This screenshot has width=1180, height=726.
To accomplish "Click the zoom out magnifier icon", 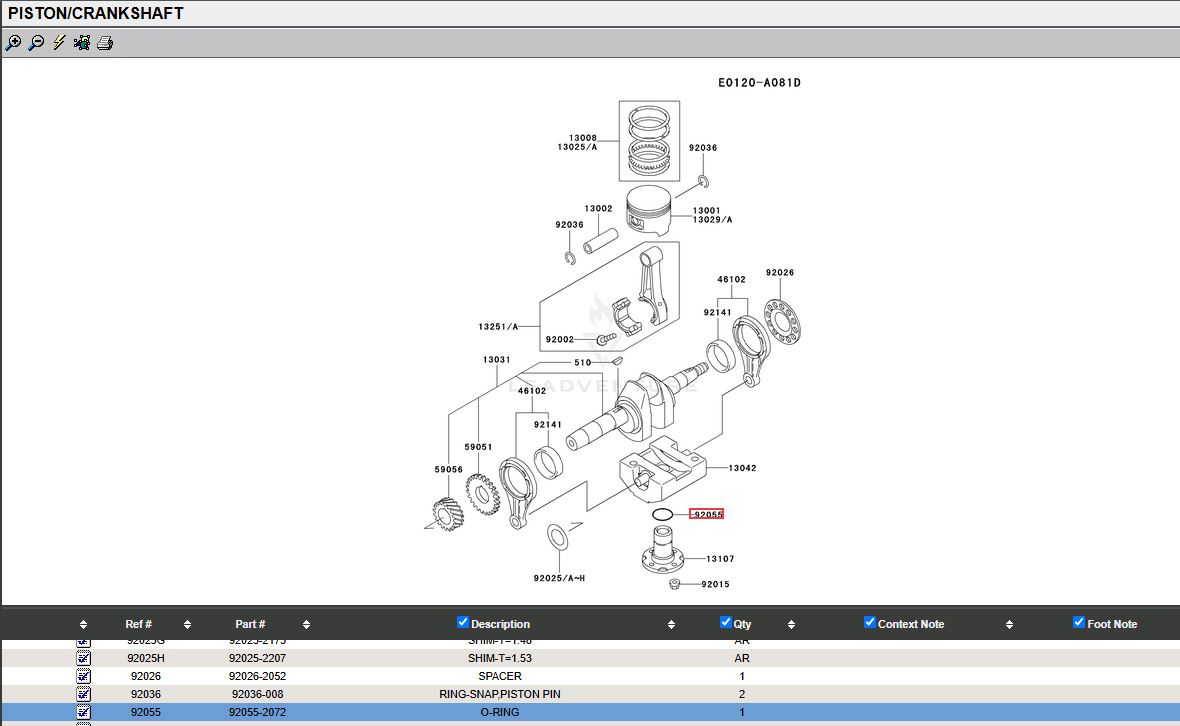I will click(x=36, y=43).
